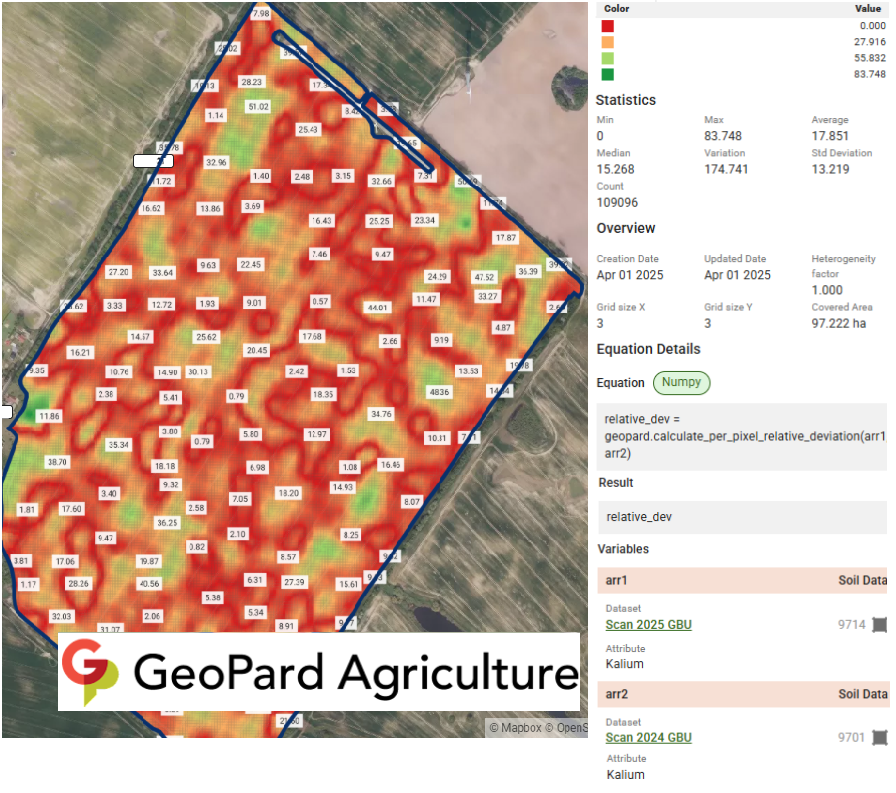Select the 36.25 map value label

(x=167, y=523)
